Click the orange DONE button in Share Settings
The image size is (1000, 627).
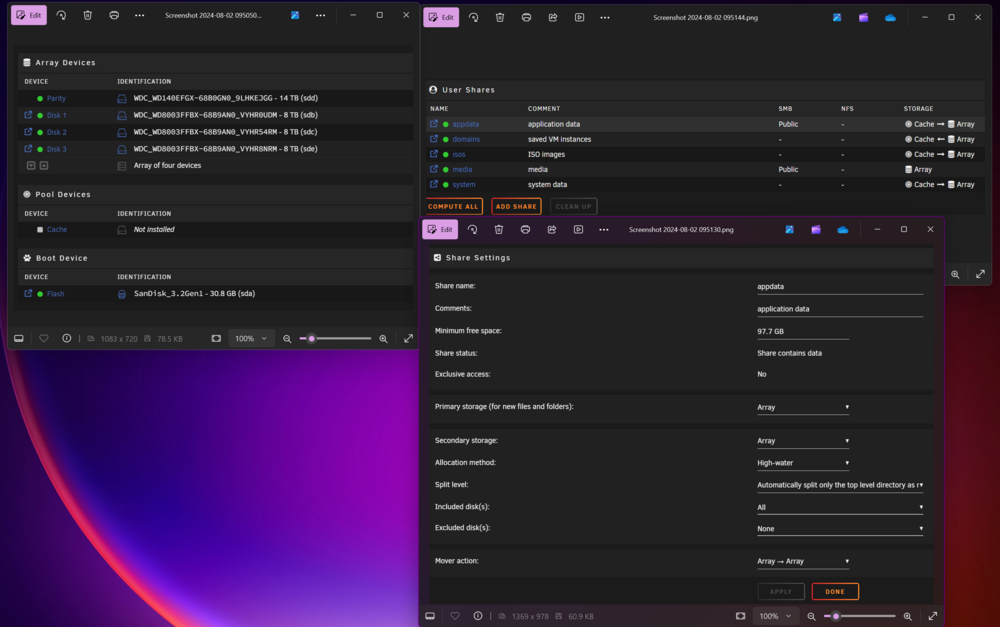[835, 592]
